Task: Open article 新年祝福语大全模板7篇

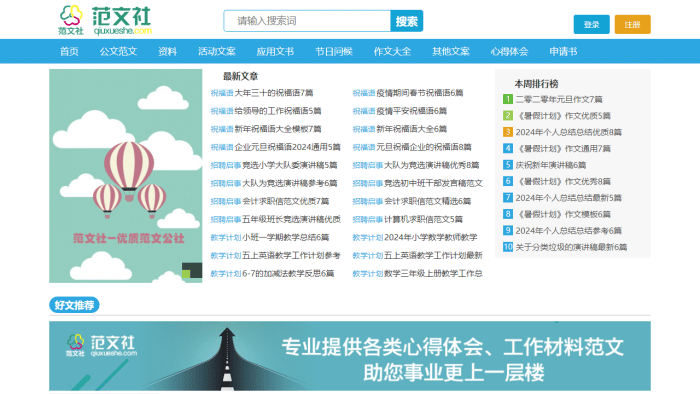Action: [x=278, y=129]
